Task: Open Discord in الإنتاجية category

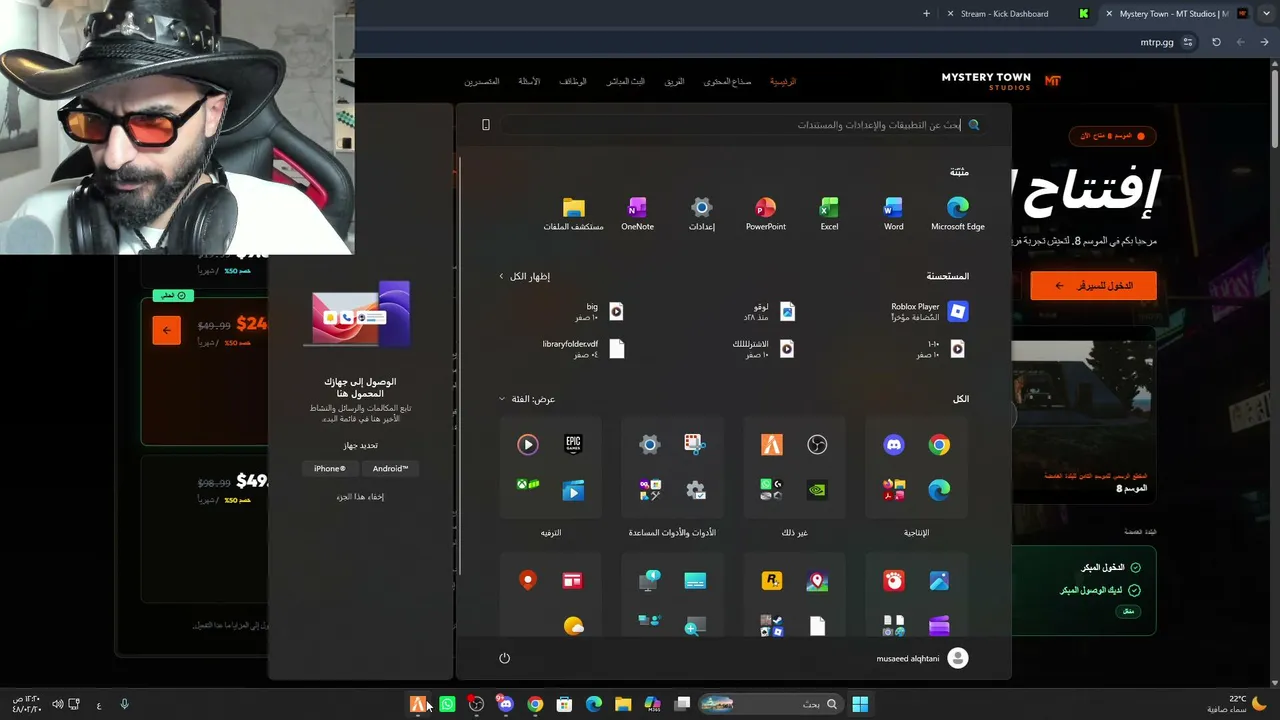Action: (x=894, y=445)
